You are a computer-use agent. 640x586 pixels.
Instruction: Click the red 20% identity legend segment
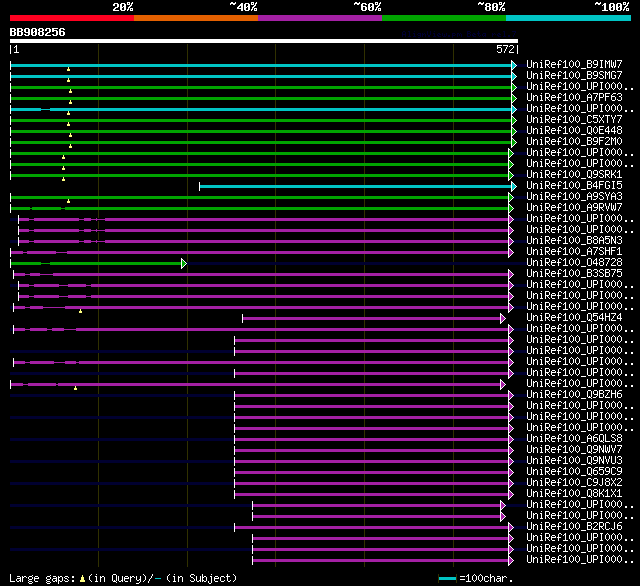click(x=72, y=18)
